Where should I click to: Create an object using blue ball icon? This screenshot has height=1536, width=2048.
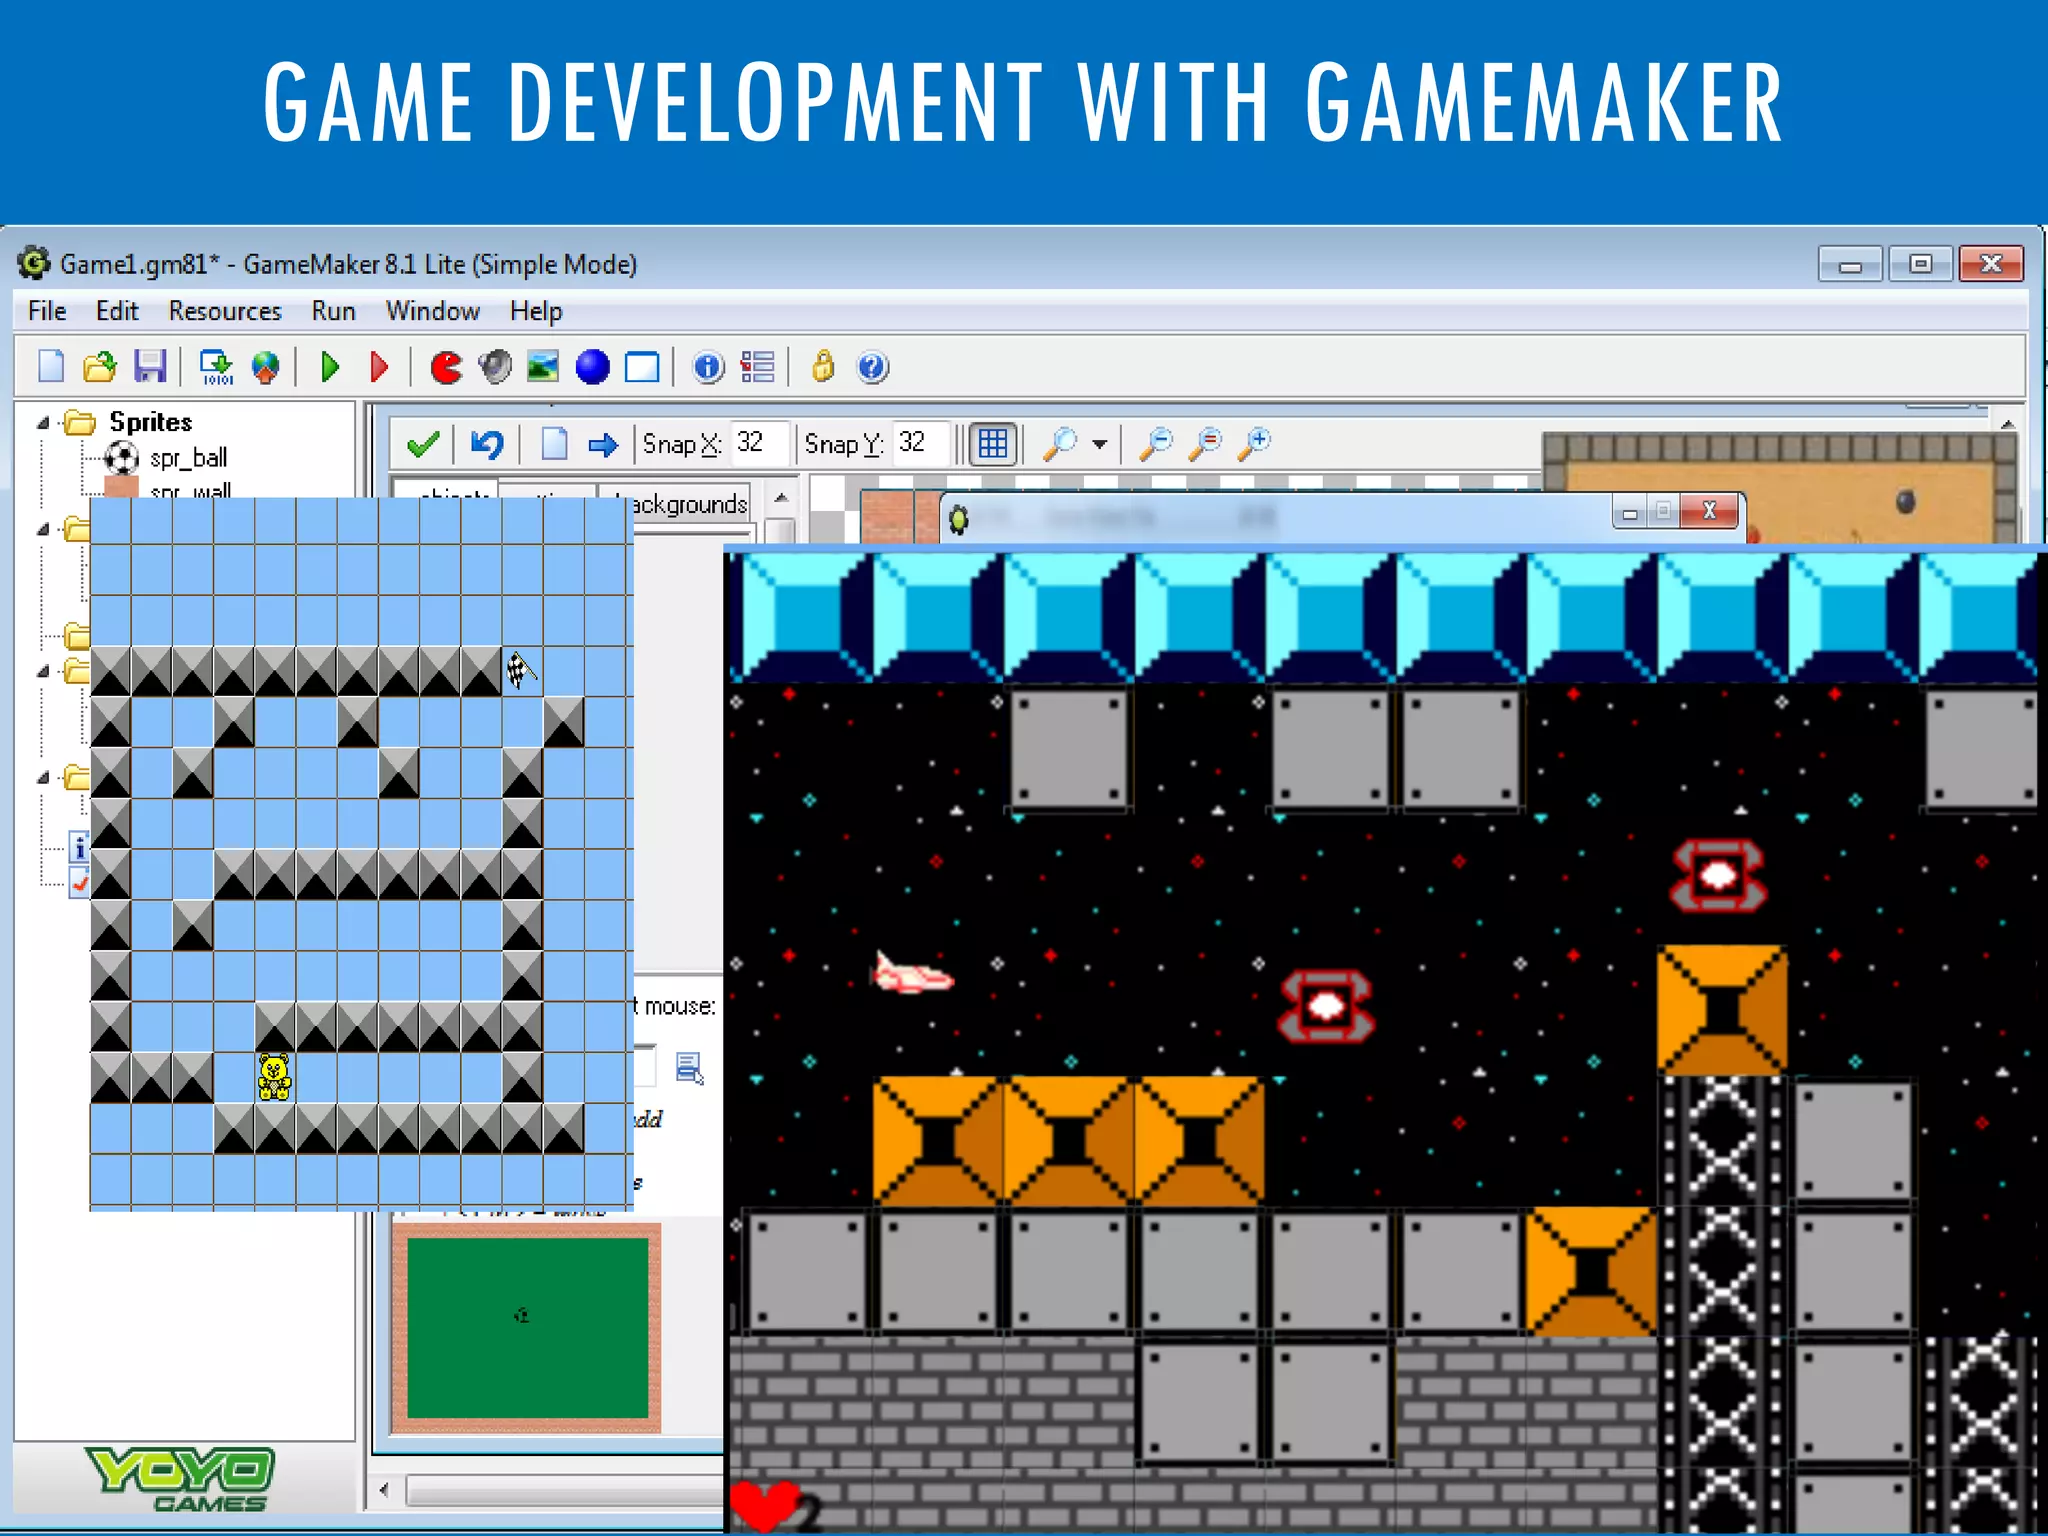tap(592, 367)
